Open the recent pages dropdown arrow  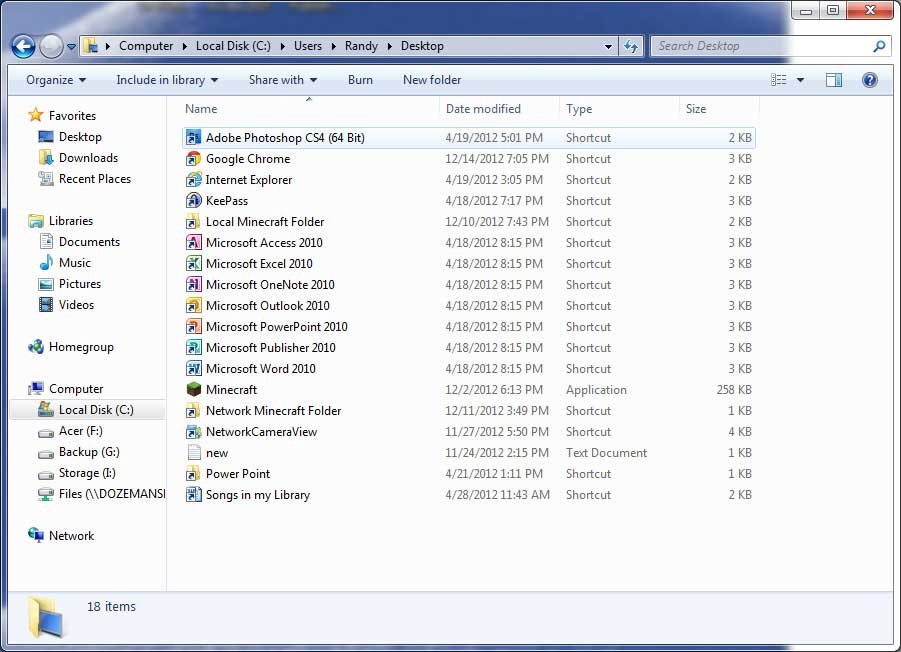tap(71, 47)
